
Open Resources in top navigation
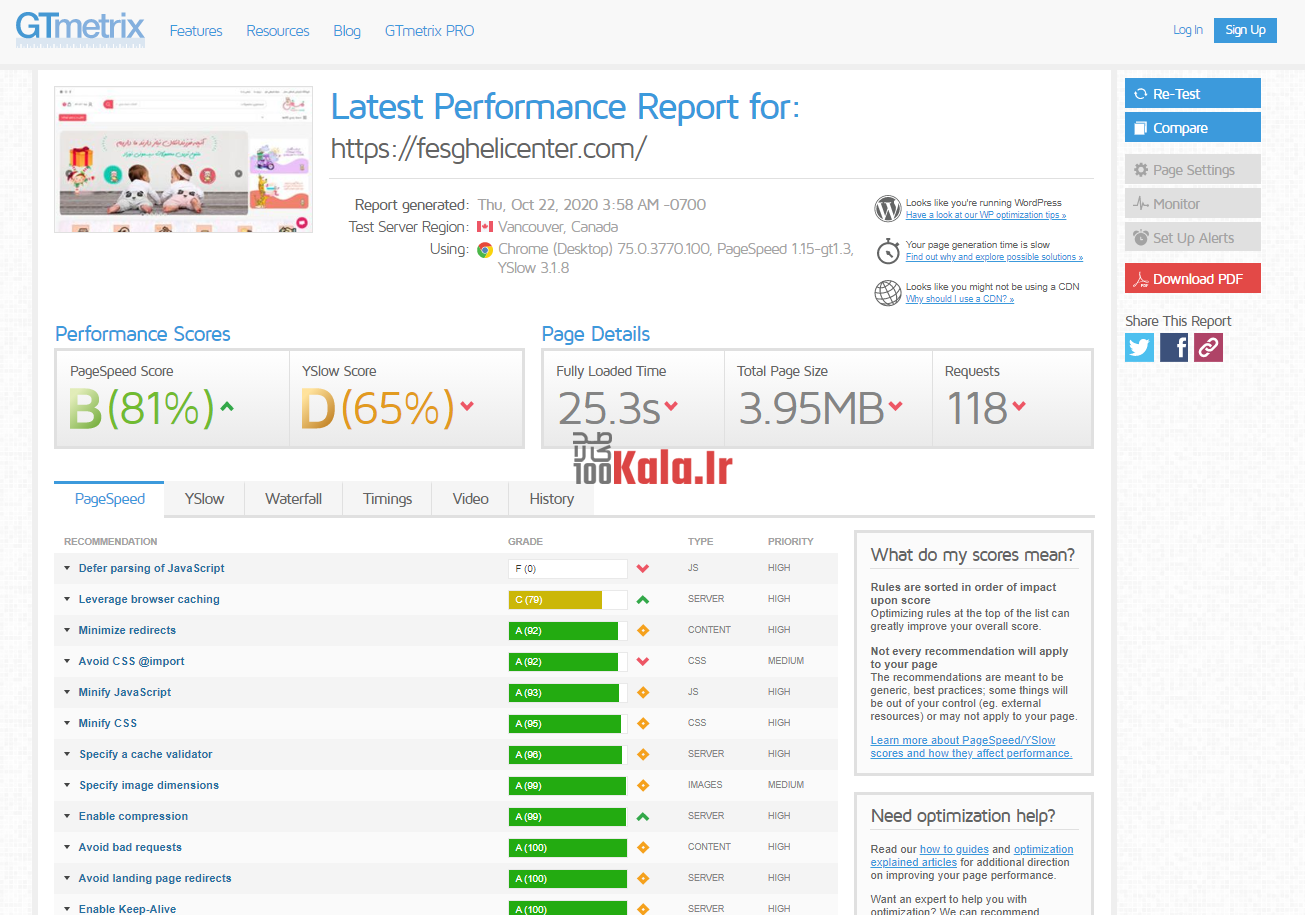point(278,31)
